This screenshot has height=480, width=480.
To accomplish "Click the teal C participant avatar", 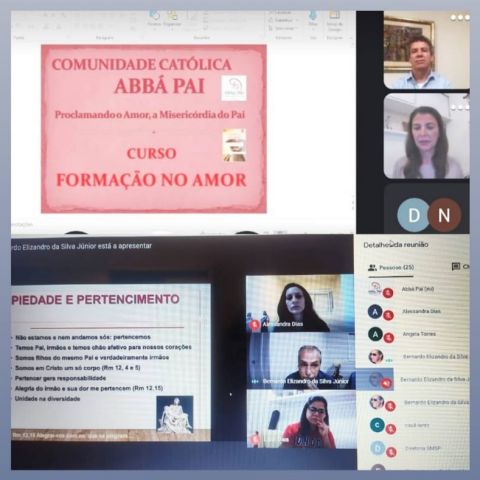I will 377,425.
